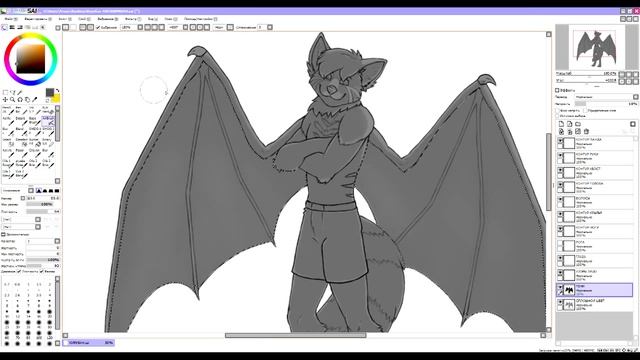Open the stabilizer dropdown arrow
Image resolution: width=640 pixels, height=360 pixels.
click(269, 27)
